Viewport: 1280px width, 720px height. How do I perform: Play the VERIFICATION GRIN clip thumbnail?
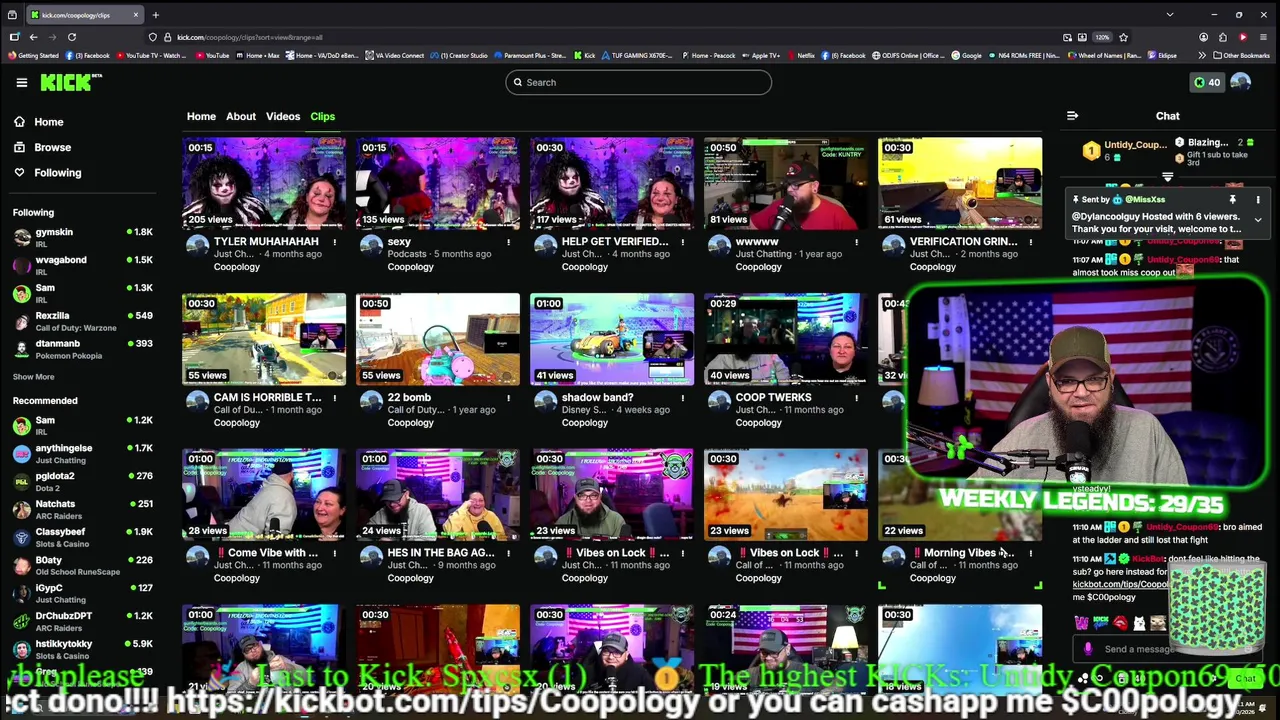click(x=960, y=183)
